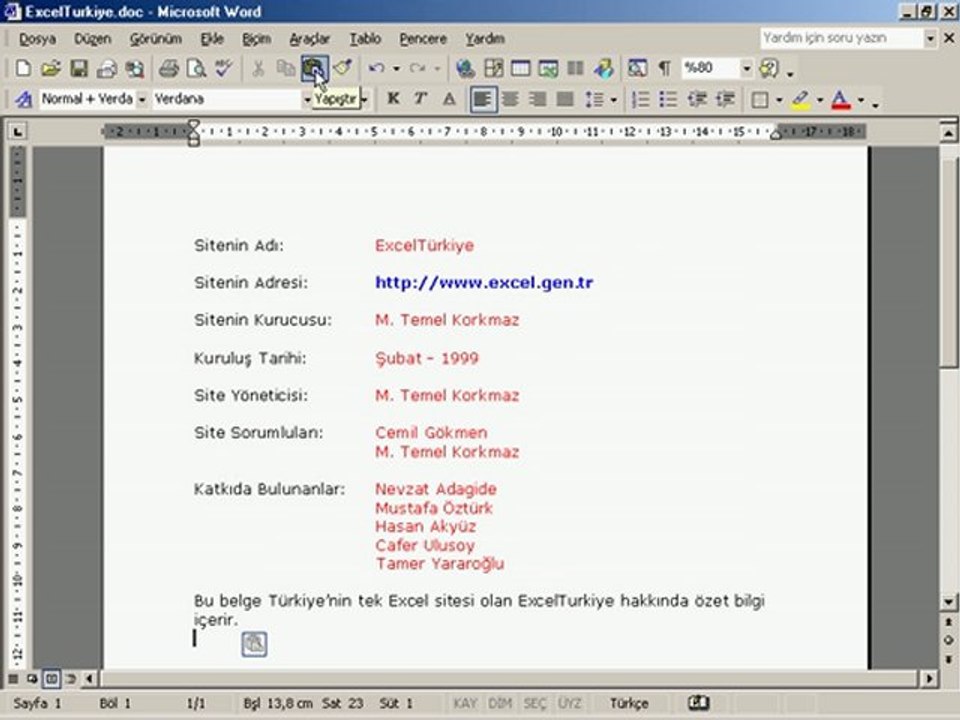Open the Dosya menu
This screenshot has width=960, height=720.
tap(37, 39)
